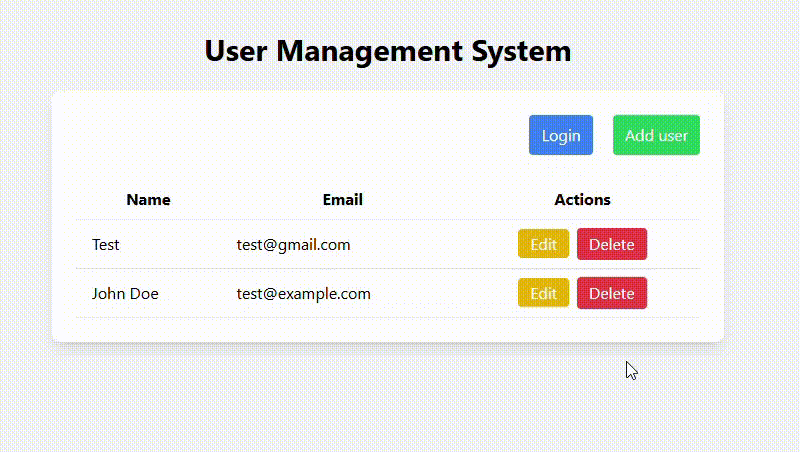Delete the Test user
The height and width of the screenshot is (452, 800).
pyautogui.click(x=612, y=244)
